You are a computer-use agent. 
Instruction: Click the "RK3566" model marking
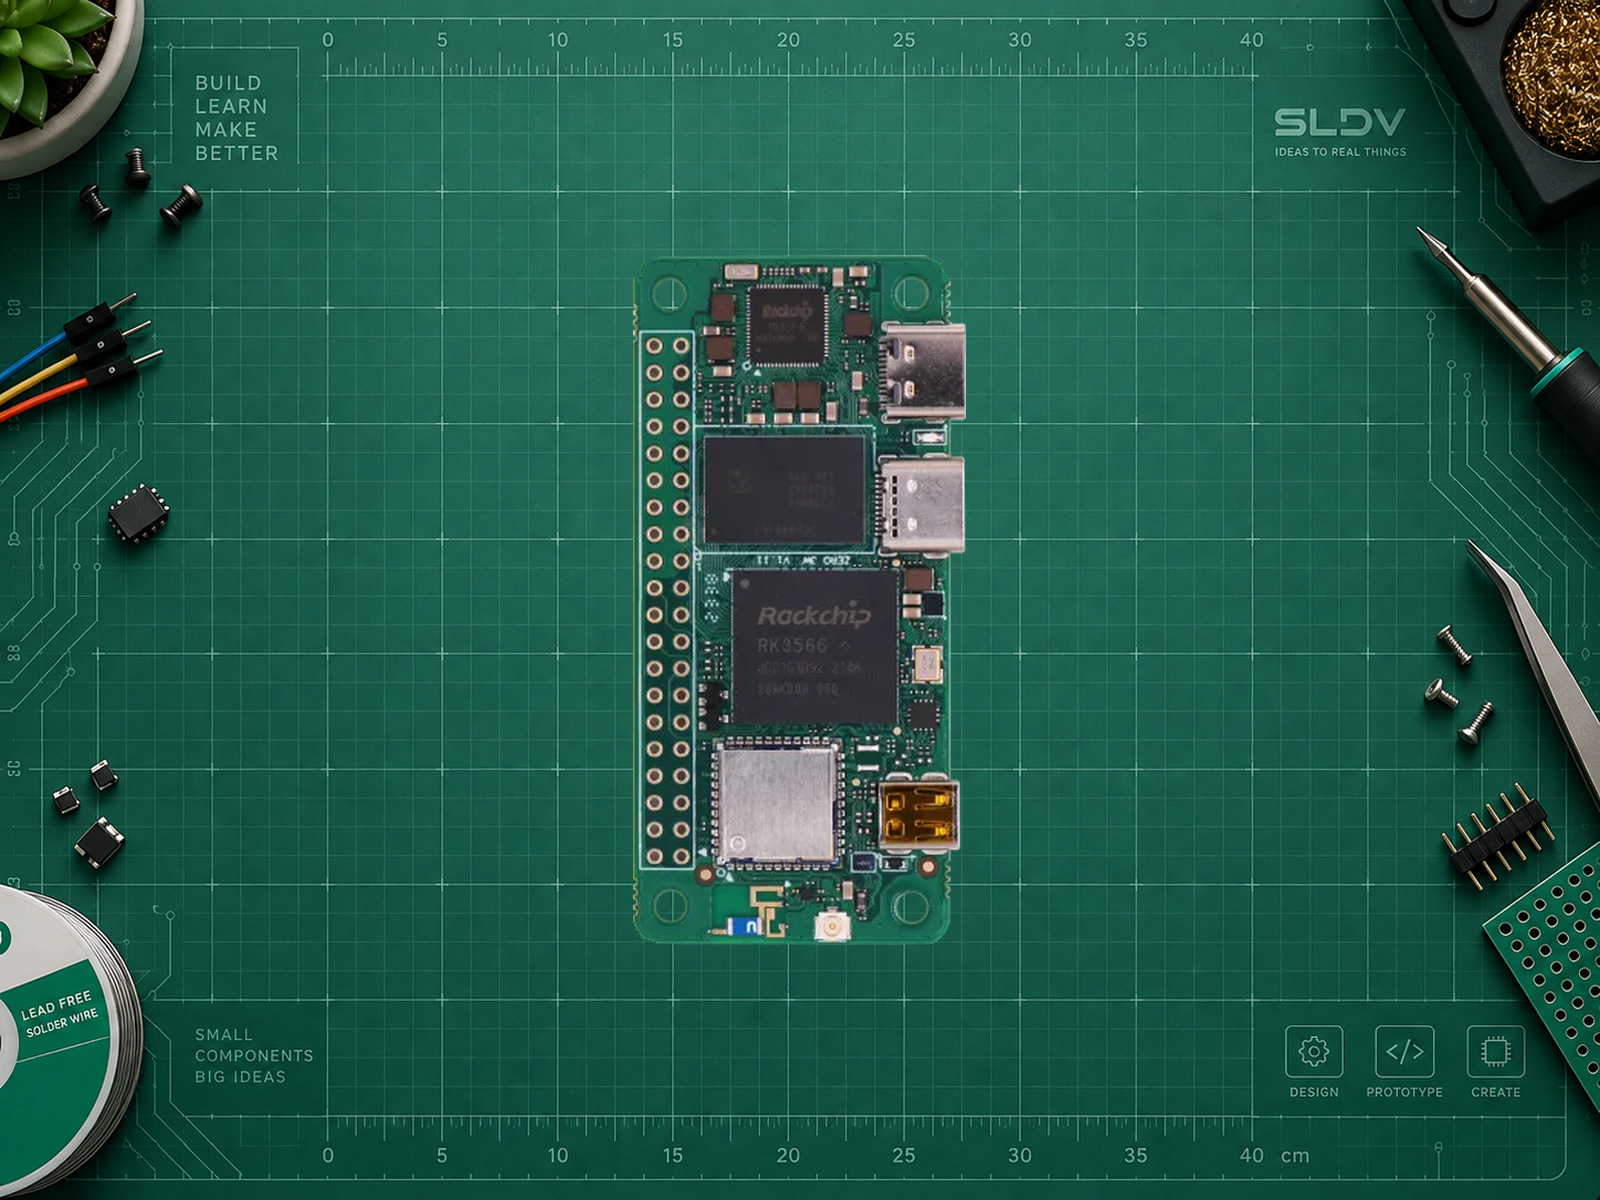(792, 645)
